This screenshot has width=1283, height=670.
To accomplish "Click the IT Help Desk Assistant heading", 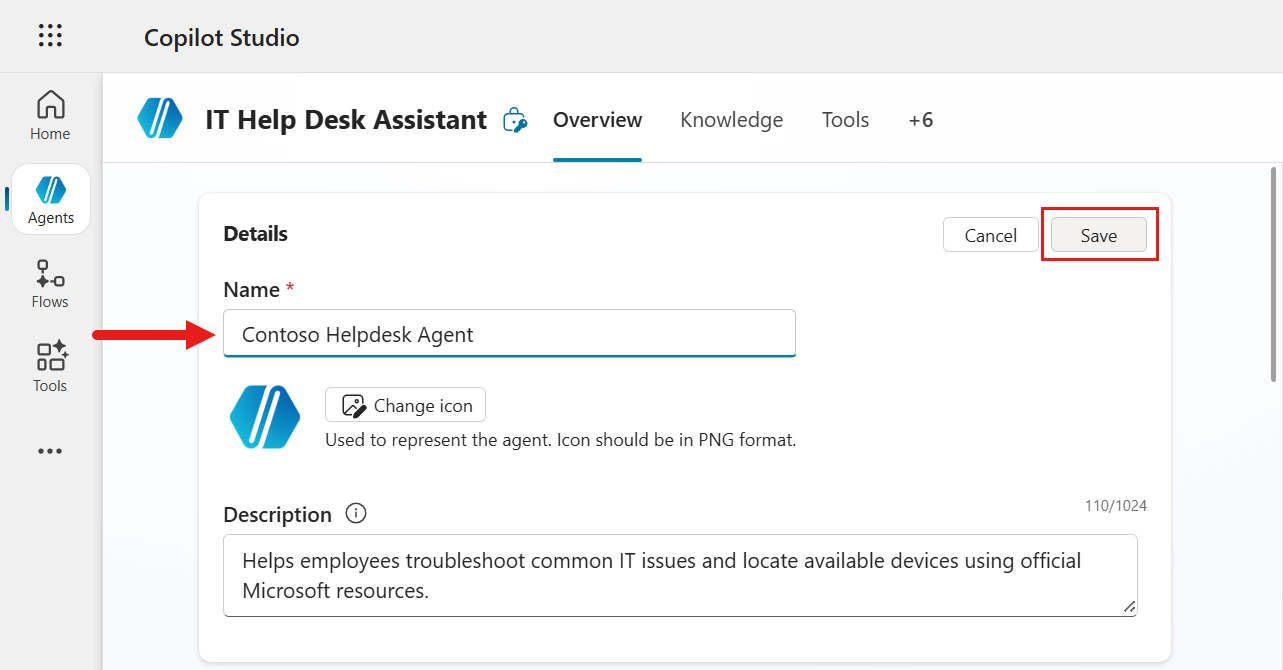I will pos(346,120).
